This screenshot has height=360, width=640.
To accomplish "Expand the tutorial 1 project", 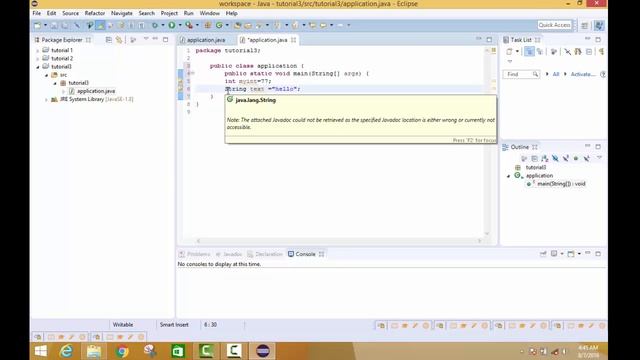I will pos(38,51).
